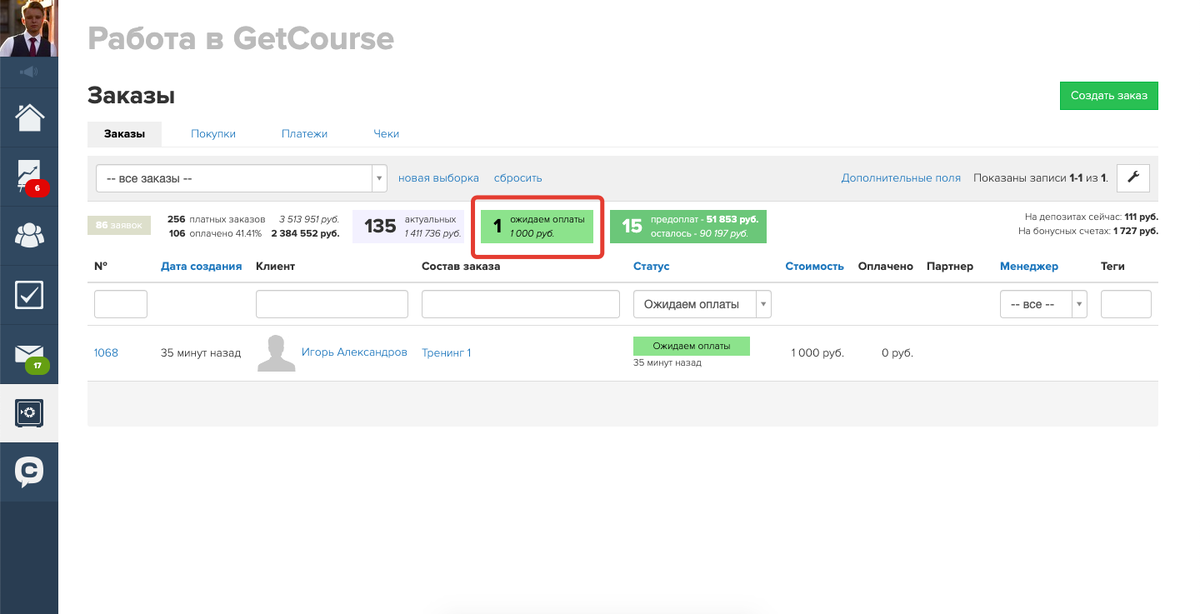This screenshot has width=1200, height=614.
Task: Open the users group sidebar icon
Action: tap(29, 235)
